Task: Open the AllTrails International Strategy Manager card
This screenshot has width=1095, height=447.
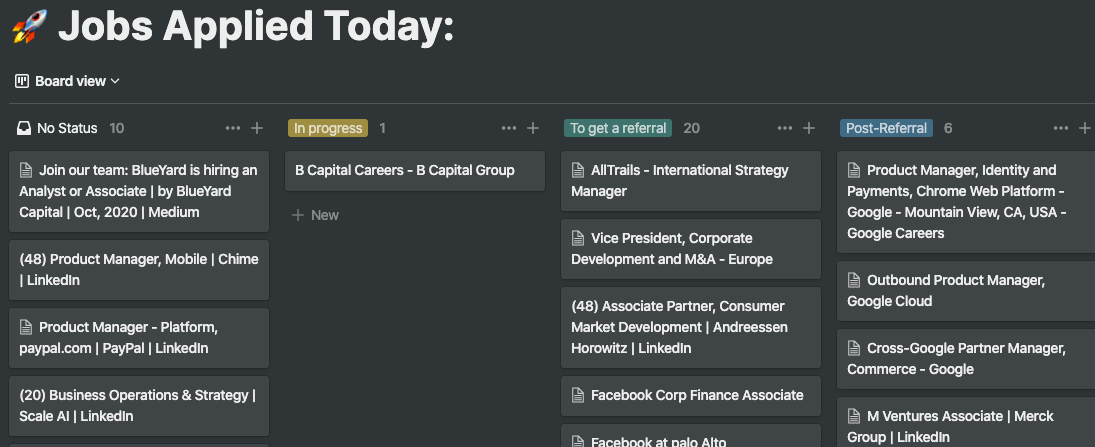Action: pyautogui.click(x=690, y=181)
